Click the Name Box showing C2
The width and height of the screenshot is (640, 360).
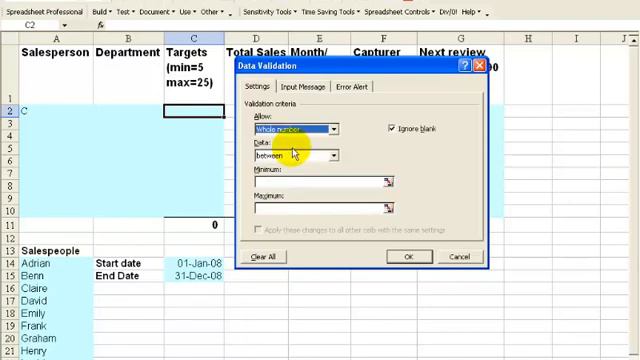coord(30,25)
